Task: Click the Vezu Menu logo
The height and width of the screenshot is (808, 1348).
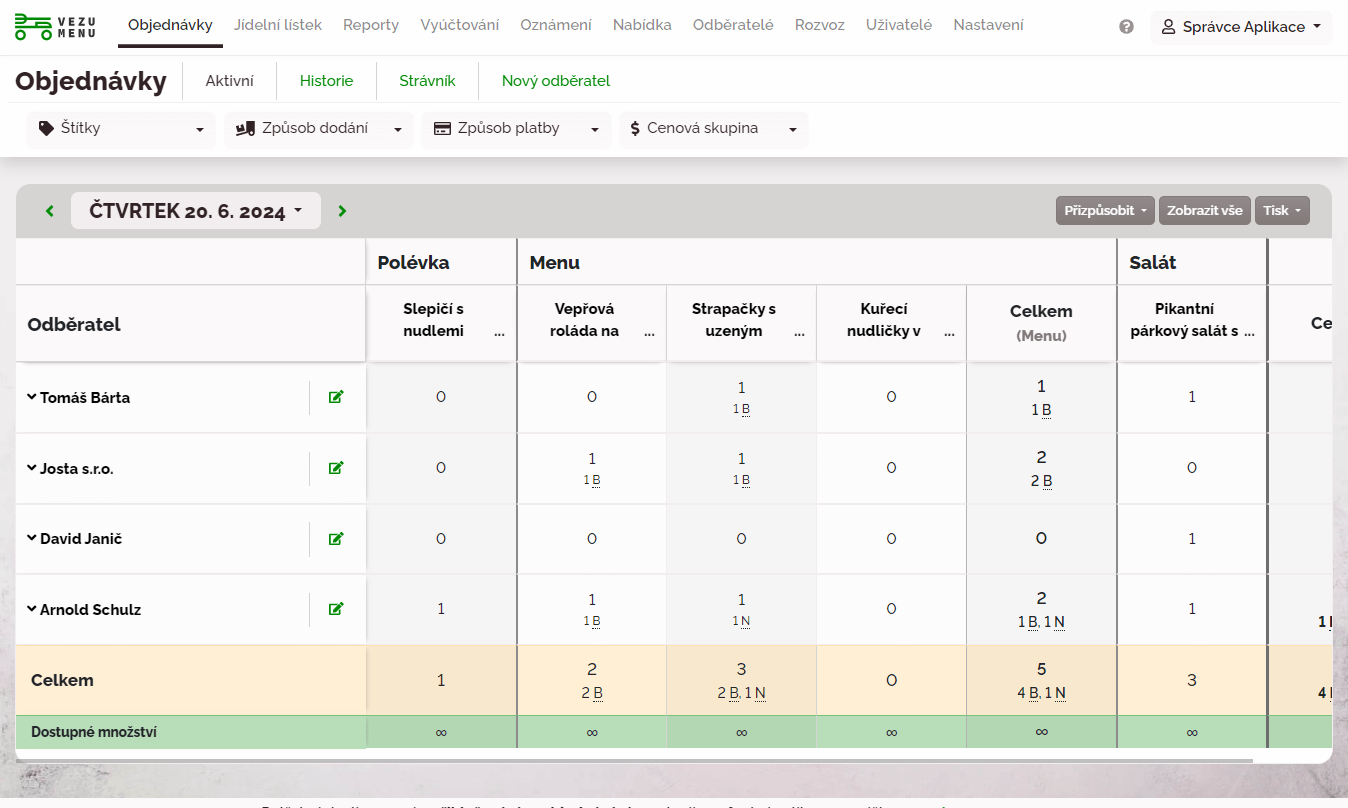Action: [x=55, y=27]
